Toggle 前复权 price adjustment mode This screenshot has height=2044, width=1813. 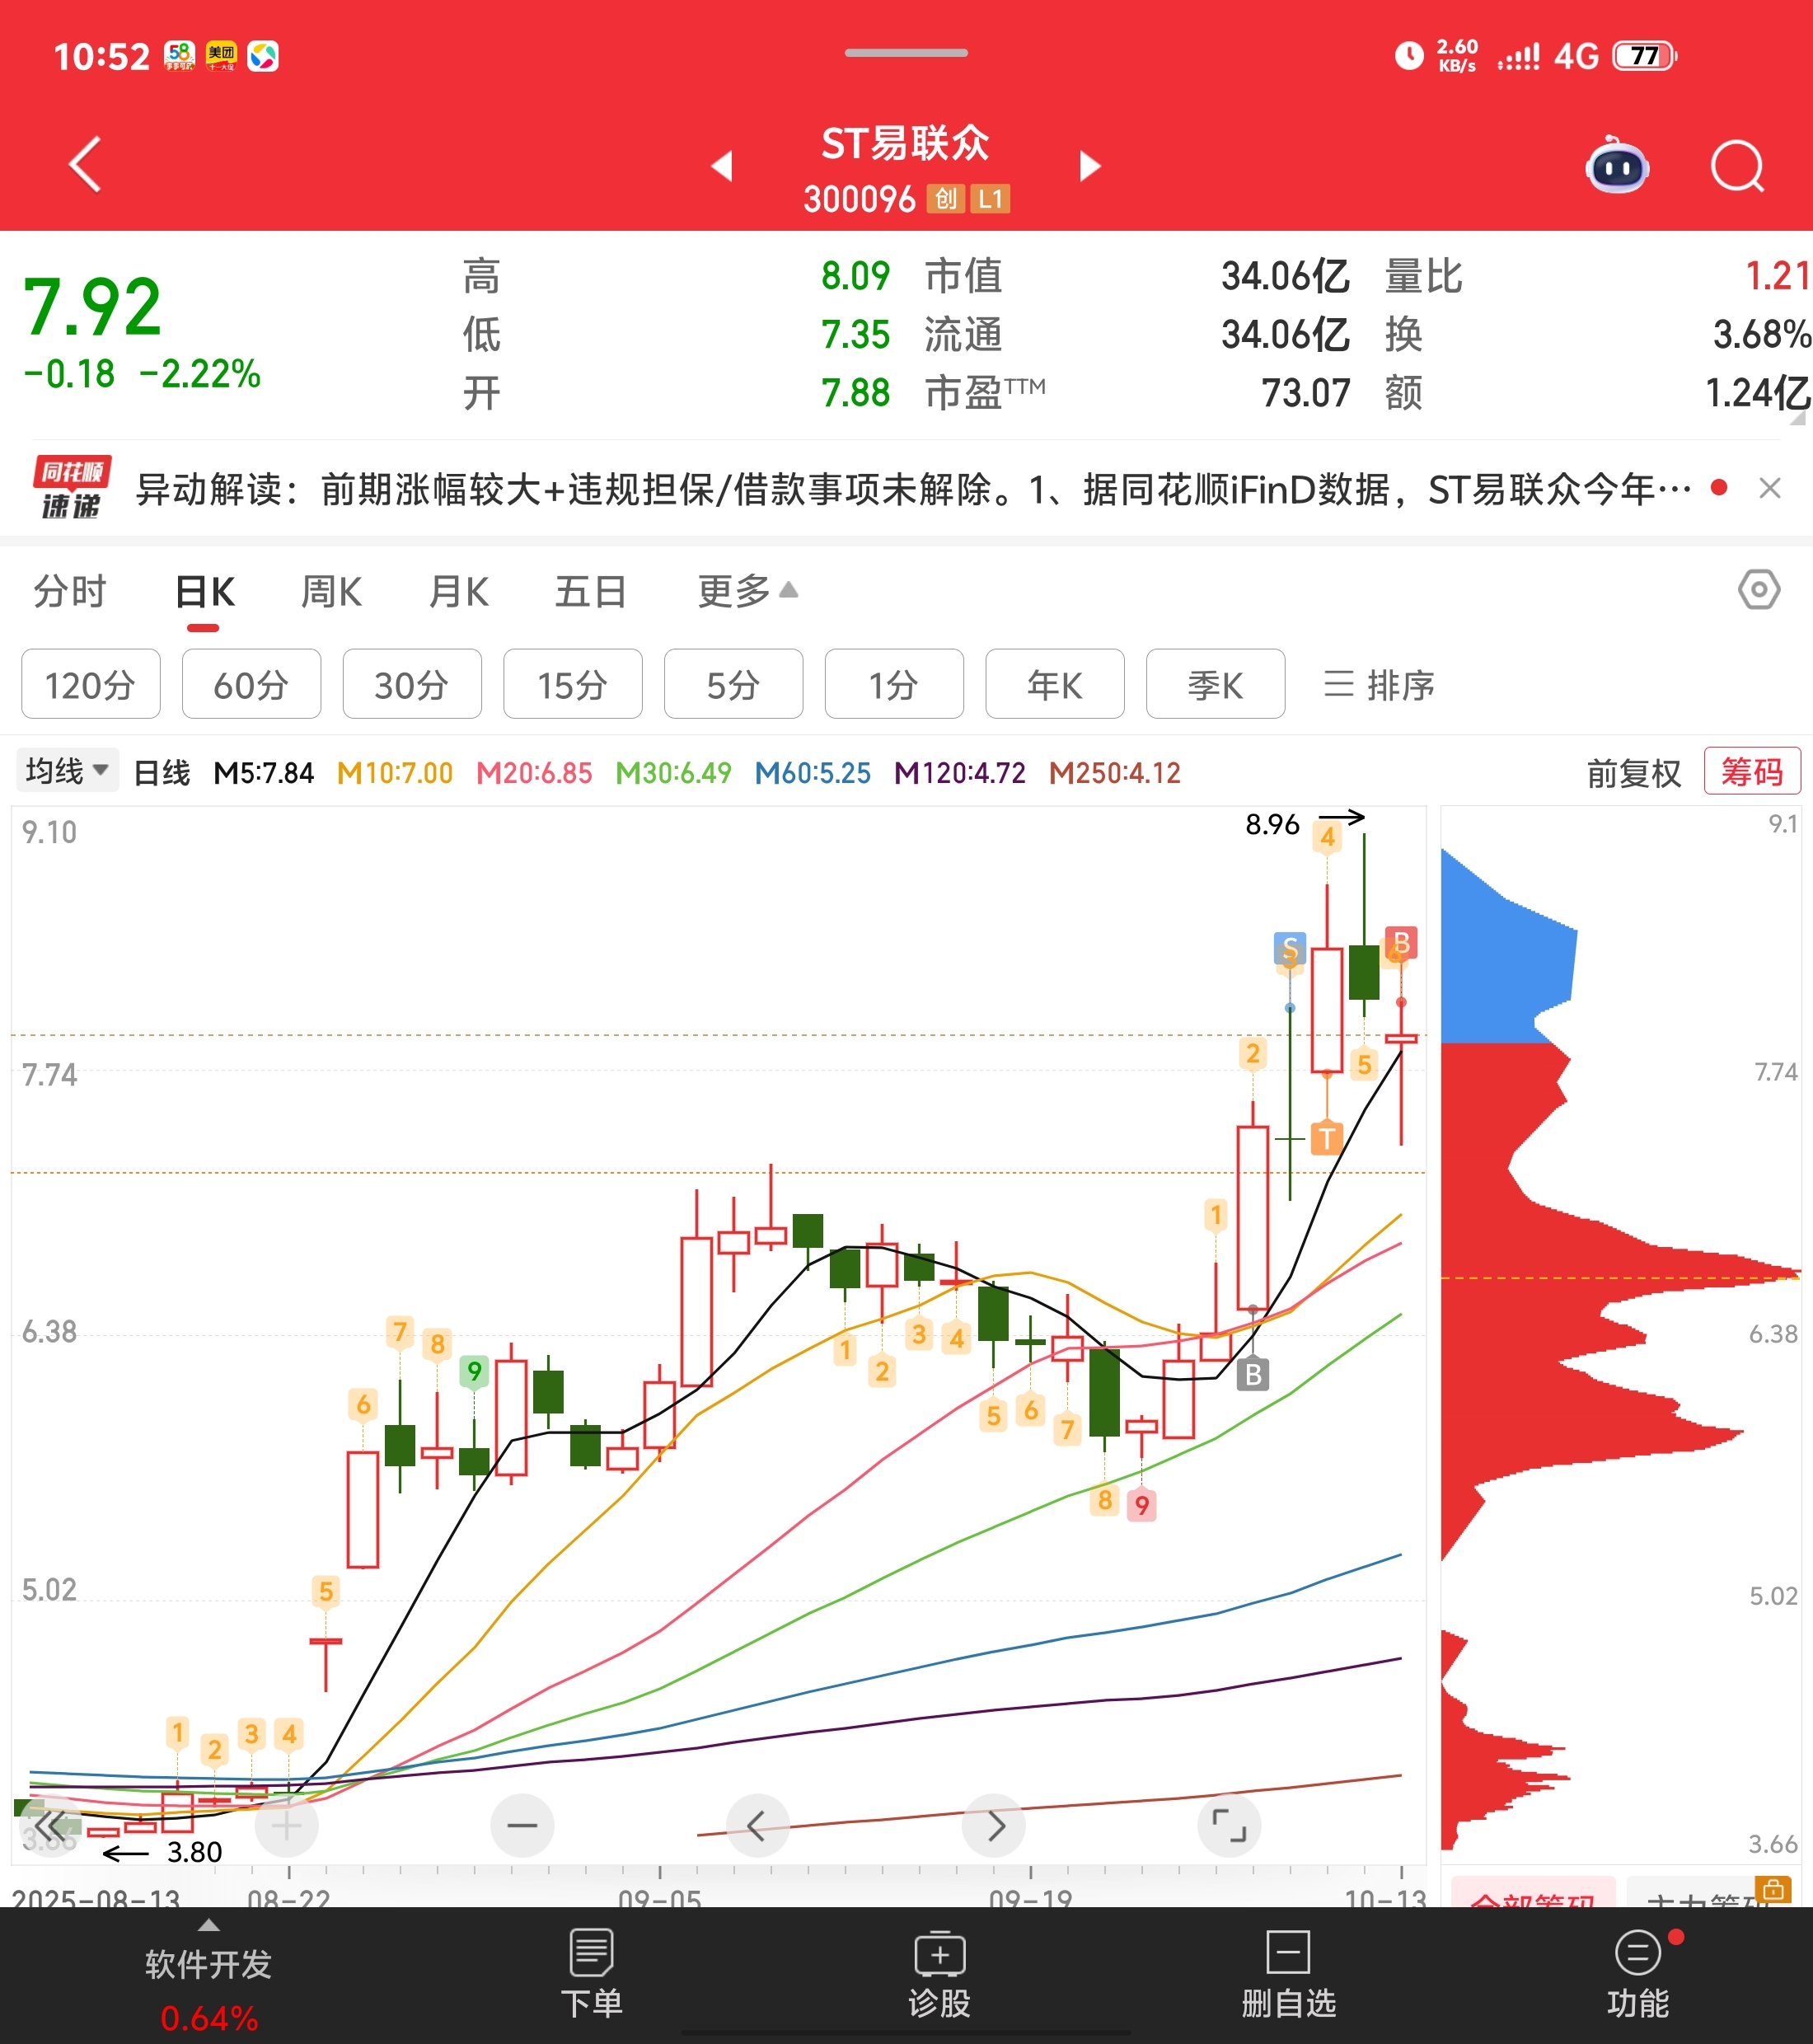click(1633, 773)
